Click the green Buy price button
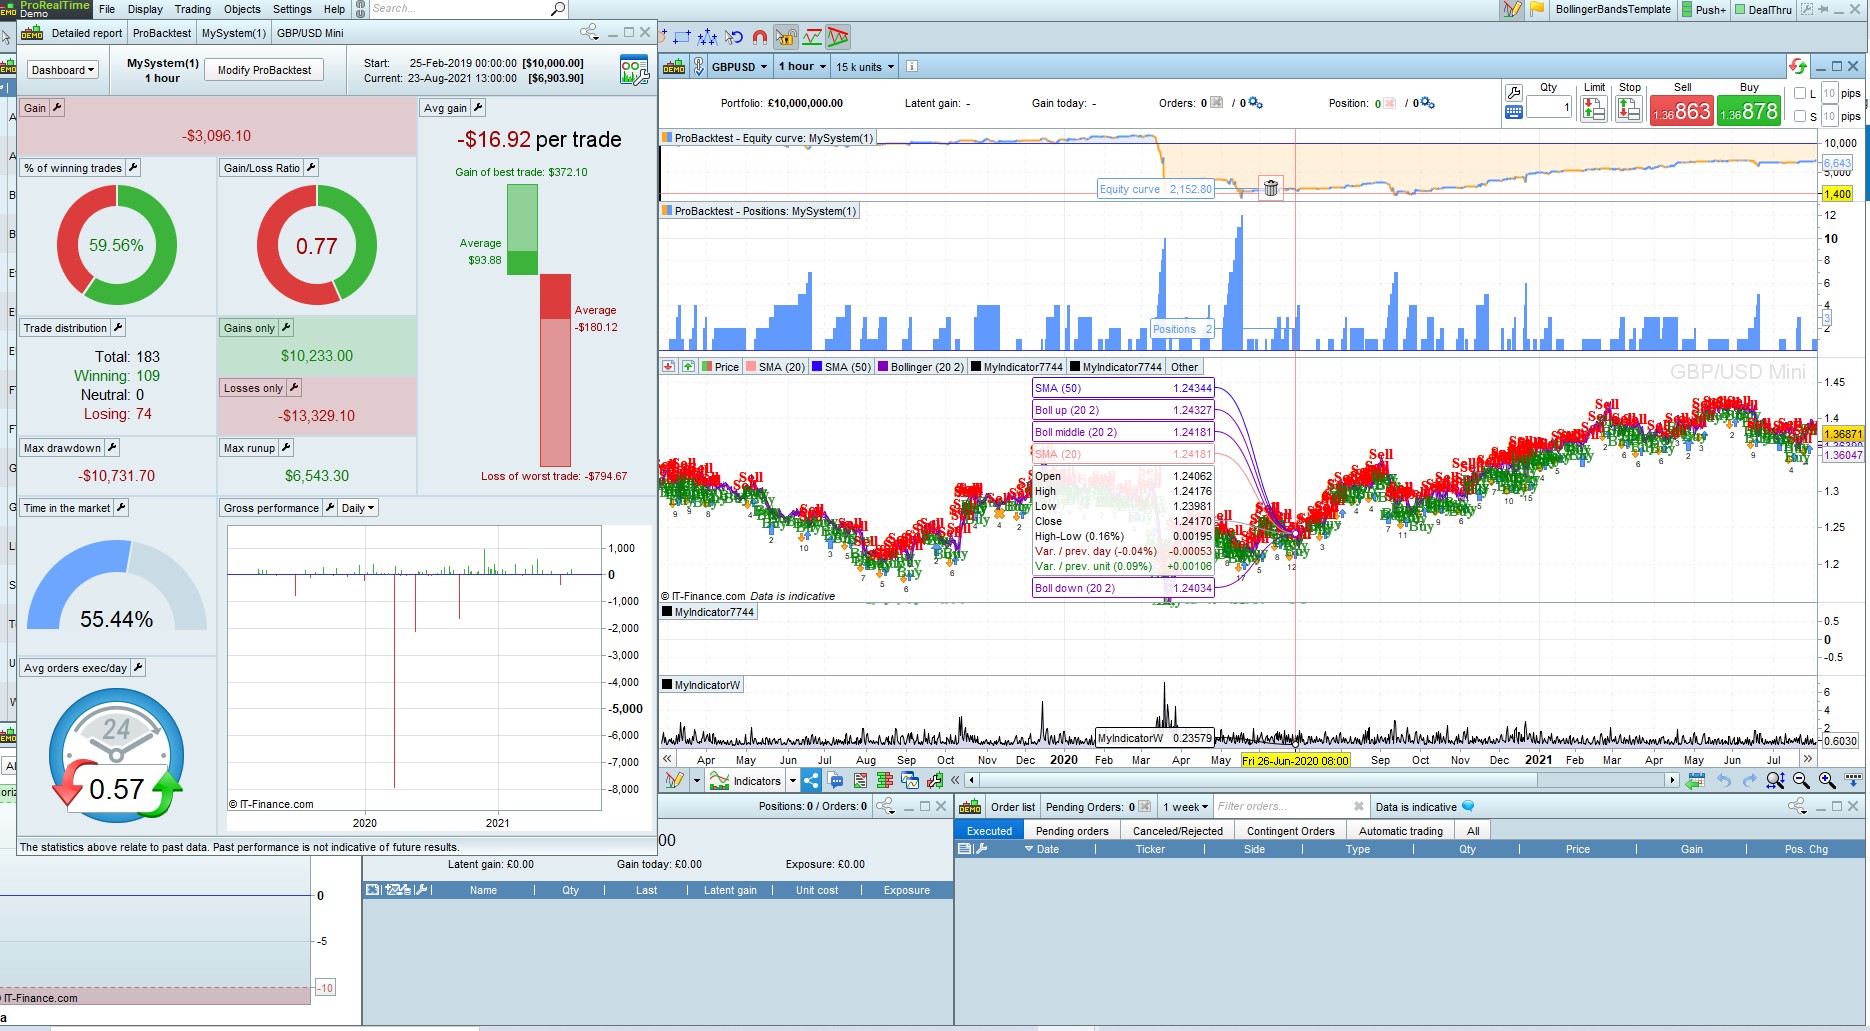Screen dimensions: 1870x1031 (x=1748, y=111)
